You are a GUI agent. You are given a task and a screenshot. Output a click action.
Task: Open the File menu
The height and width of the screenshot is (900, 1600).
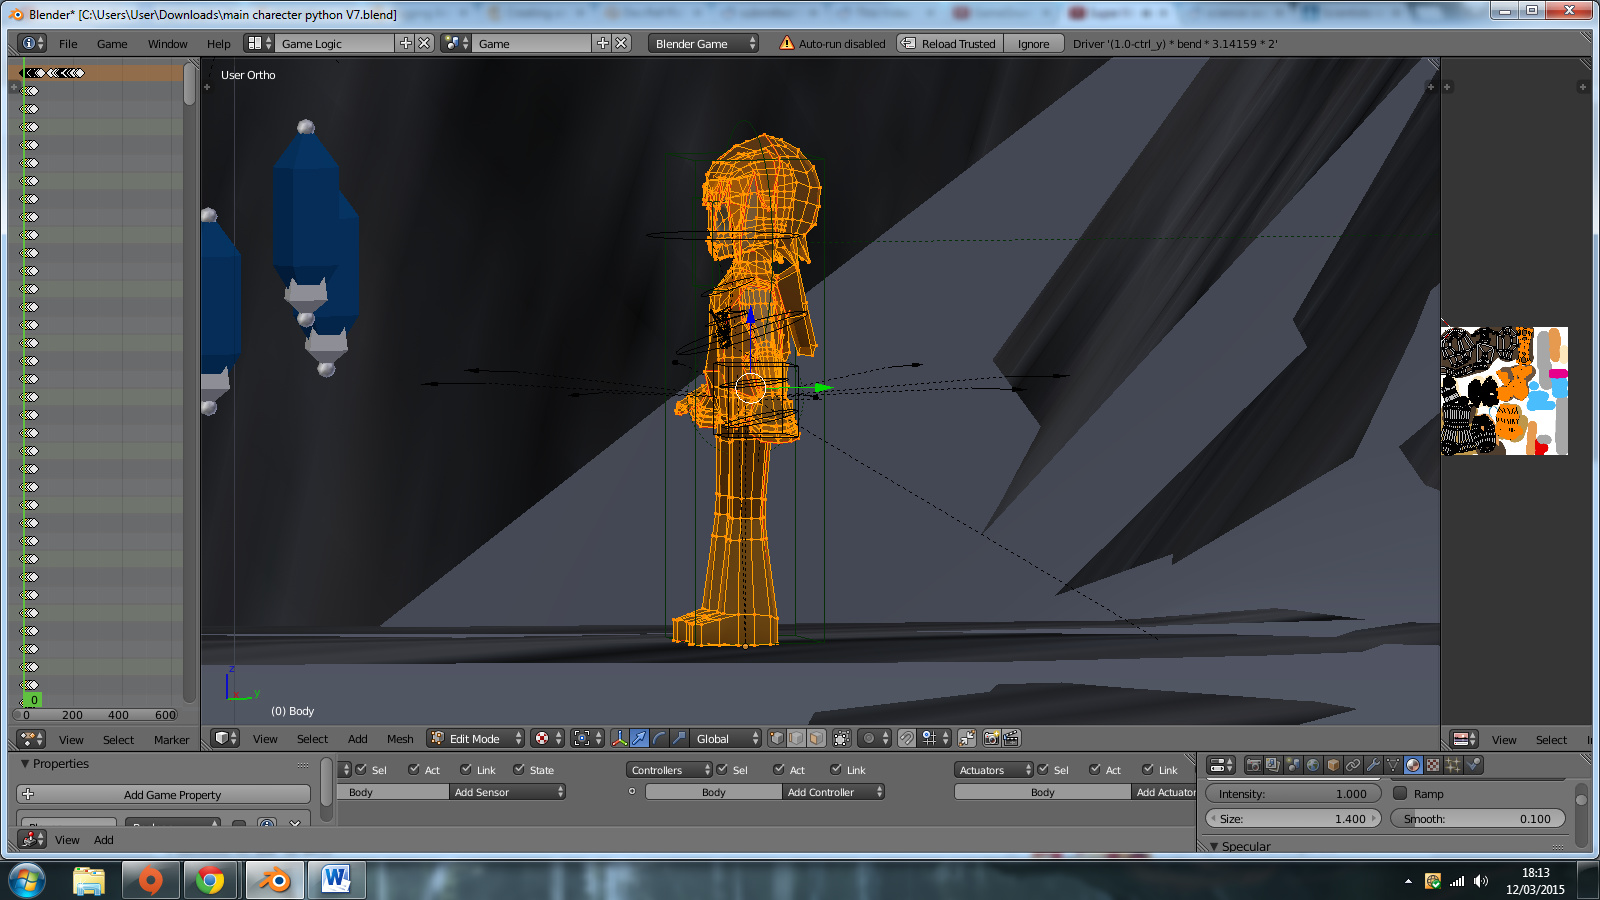coord(68,43)
